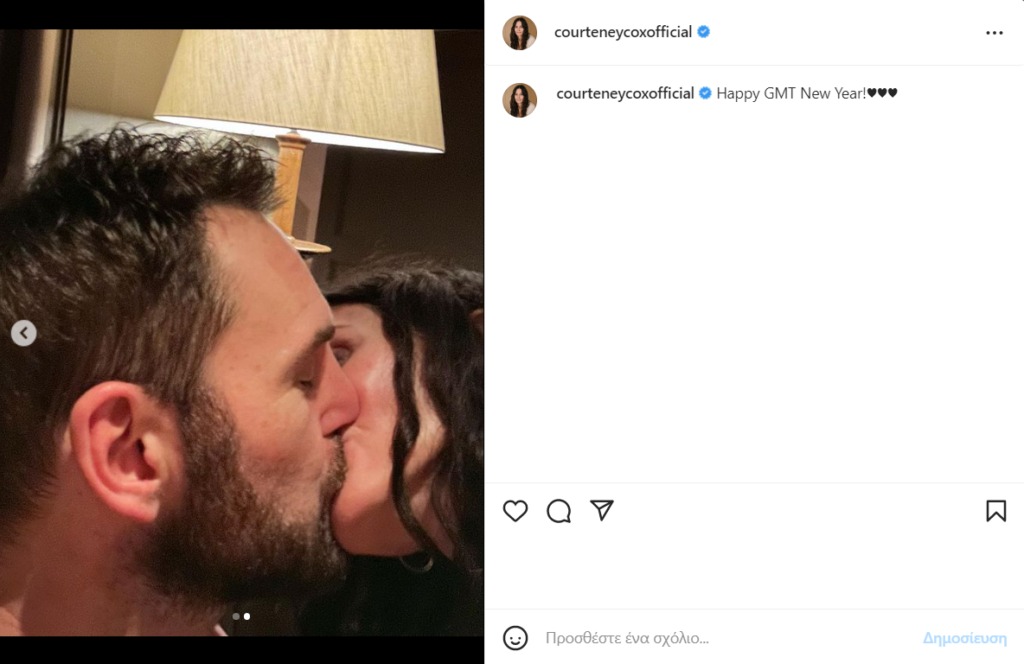
Task: Like the post with the heart icon
Action: (x=515, y=511)
